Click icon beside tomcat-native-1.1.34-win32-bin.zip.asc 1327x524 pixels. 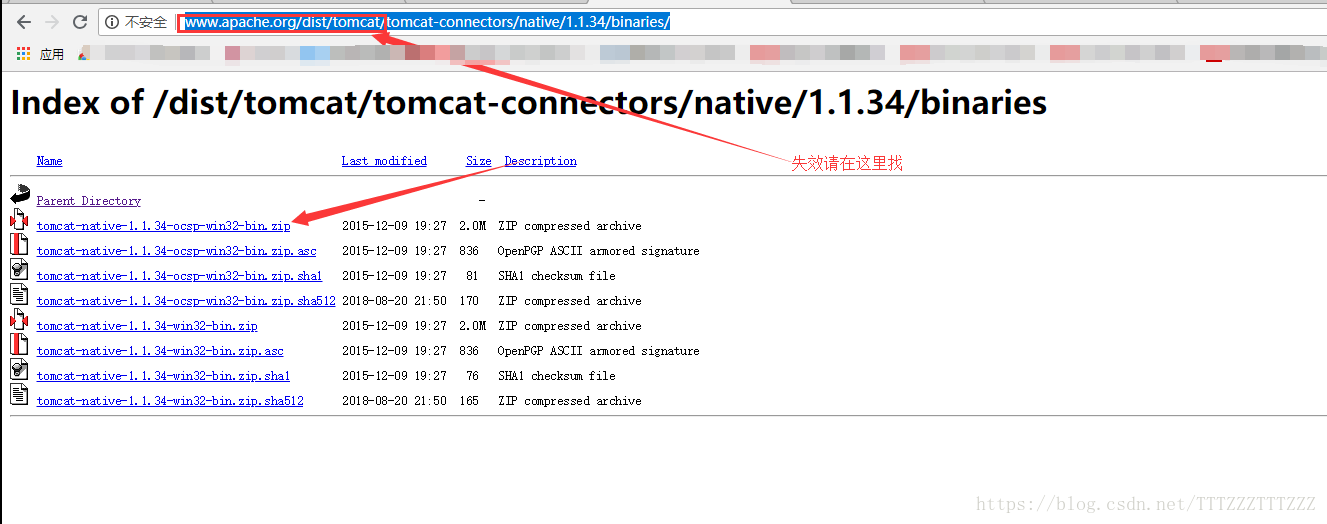pyautogui.click(x=19, y=345)
